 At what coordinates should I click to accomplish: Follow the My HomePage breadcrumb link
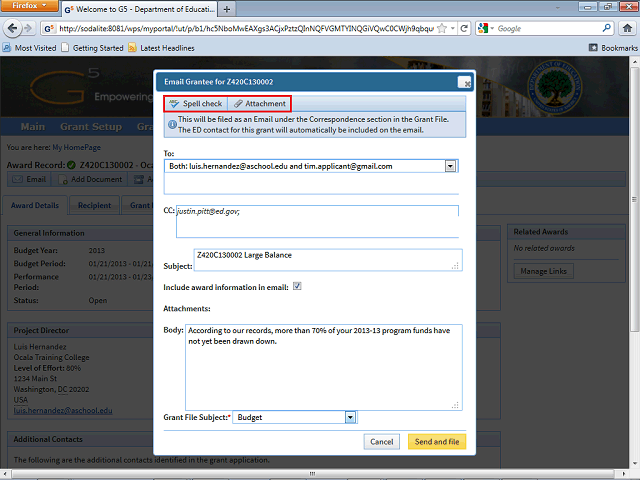76,147
